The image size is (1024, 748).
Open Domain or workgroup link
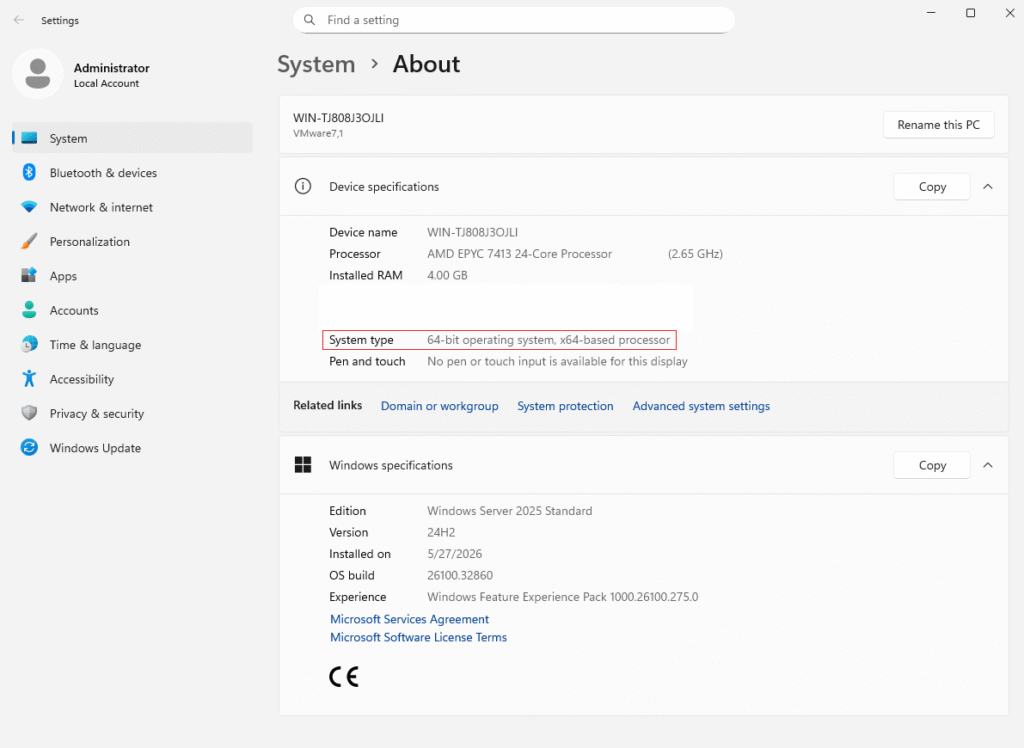click(440, 406)
